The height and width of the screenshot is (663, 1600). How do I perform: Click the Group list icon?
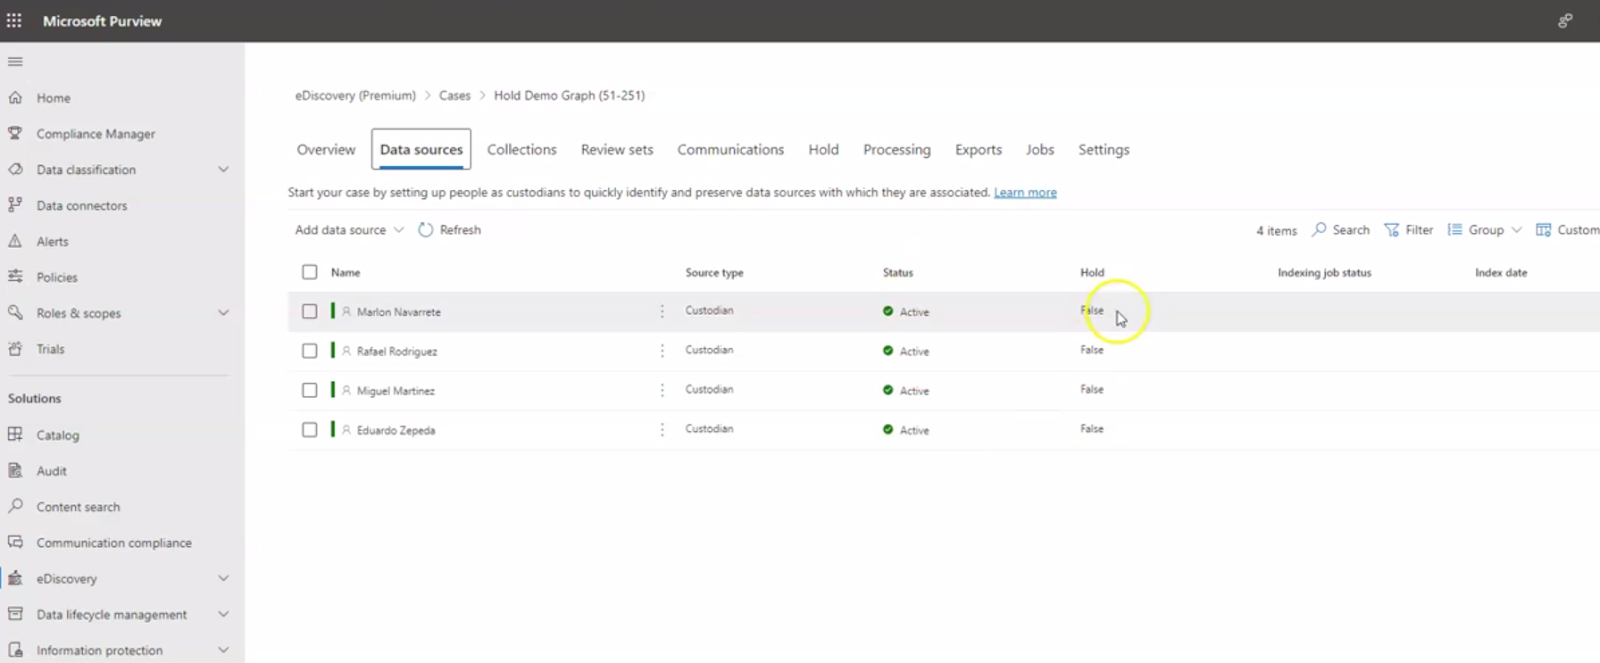click(x=1455, y=230)
